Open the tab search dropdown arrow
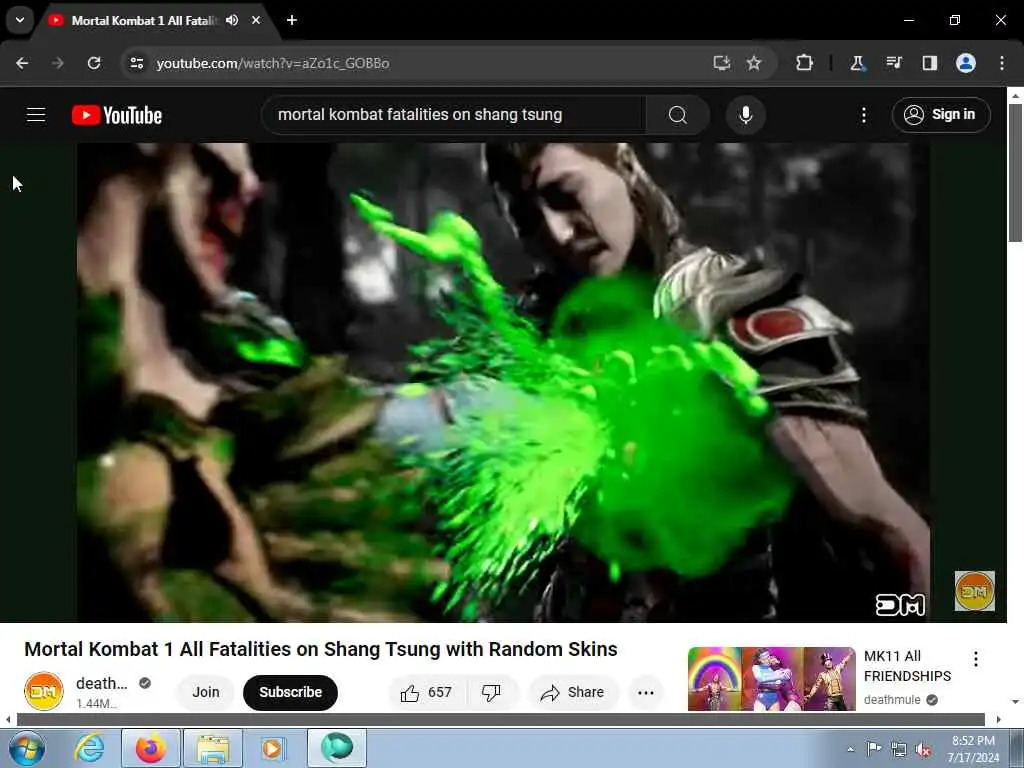This screenshot has height=768, width=1024. (x=20, y=20)
